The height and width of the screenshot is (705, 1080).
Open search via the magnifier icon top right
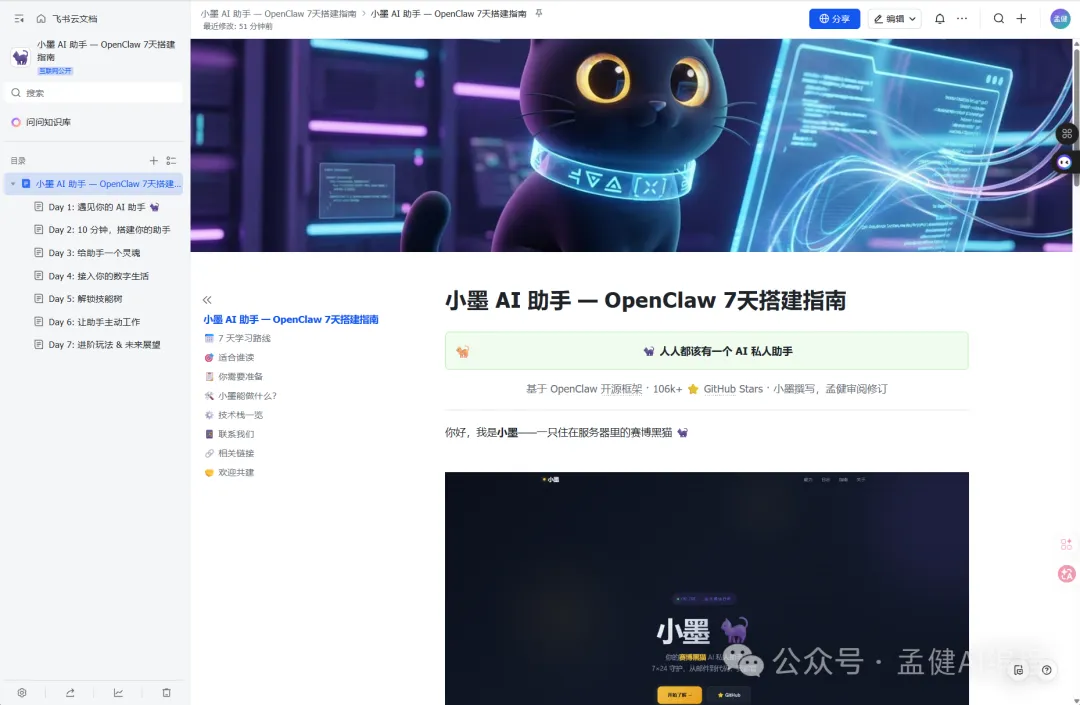click(x=999, y=18)
